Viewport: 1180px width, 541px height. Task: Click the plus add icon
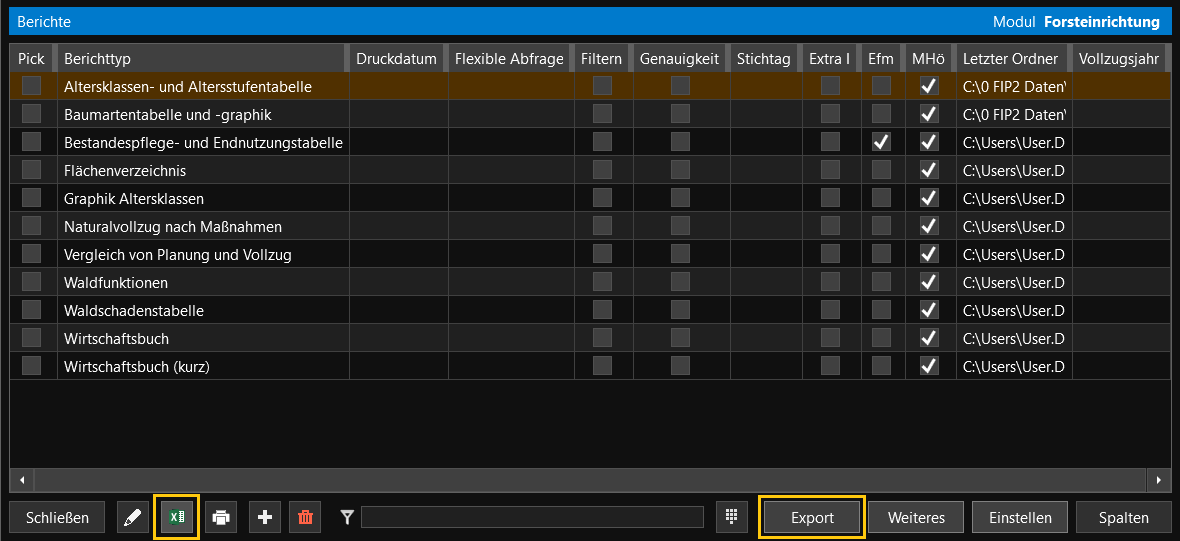(x=264, y=517)
